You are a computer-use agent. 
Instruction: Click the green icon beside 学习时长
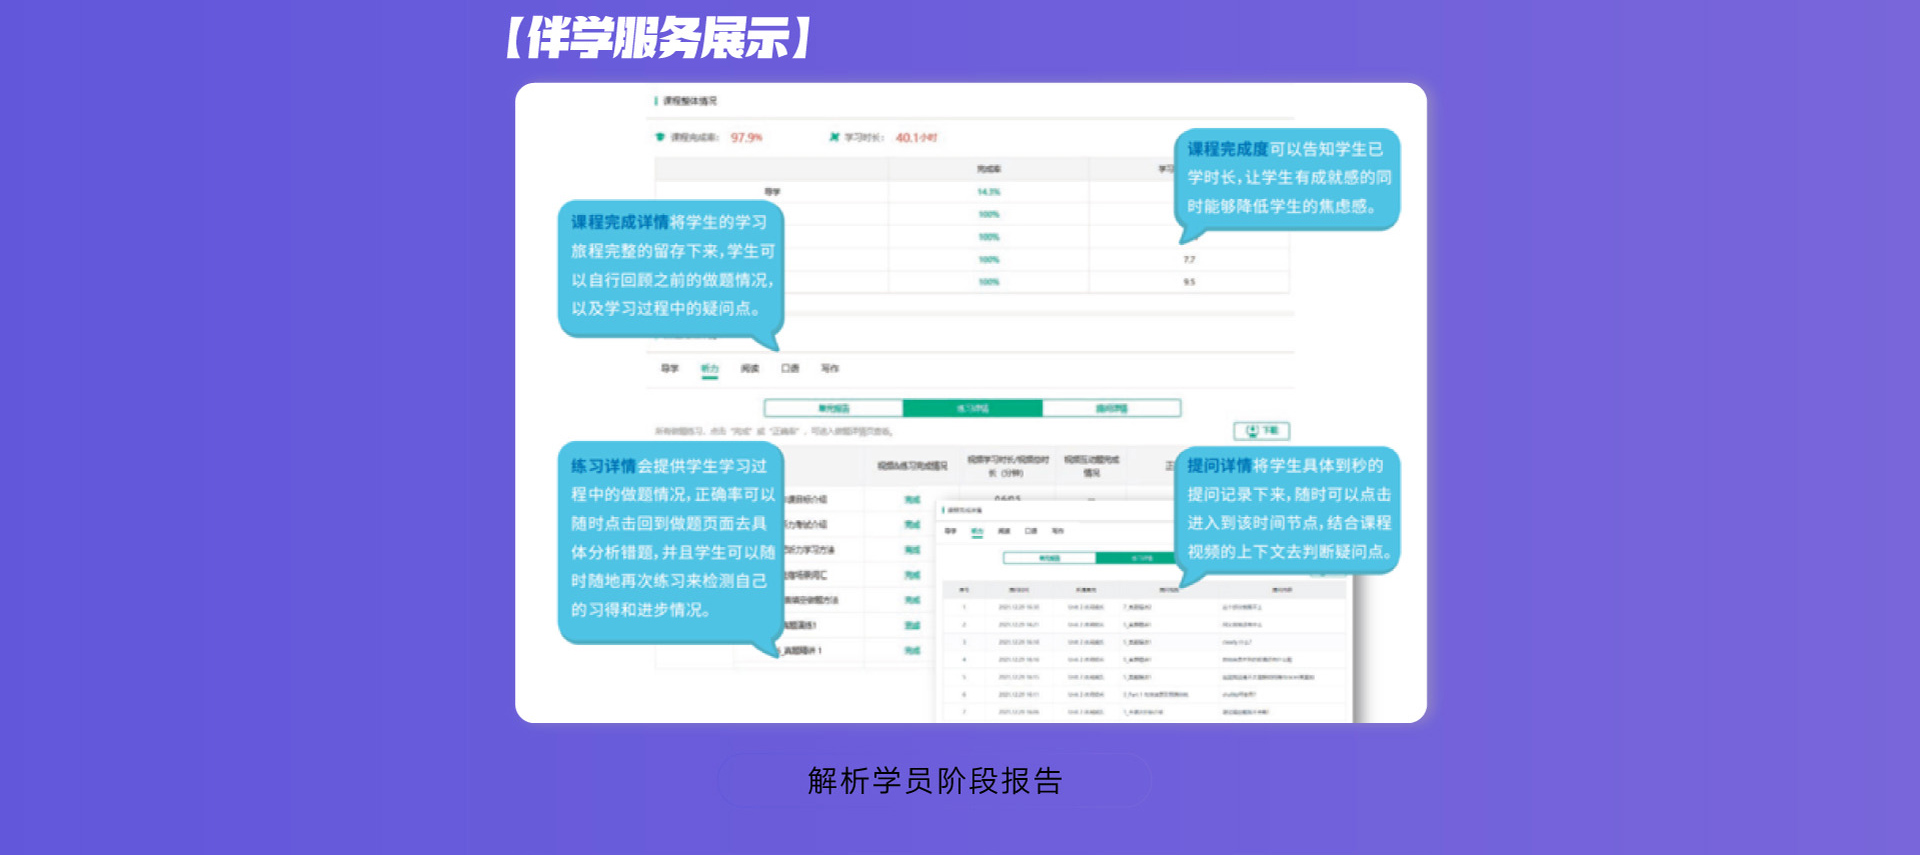[834, 137]
